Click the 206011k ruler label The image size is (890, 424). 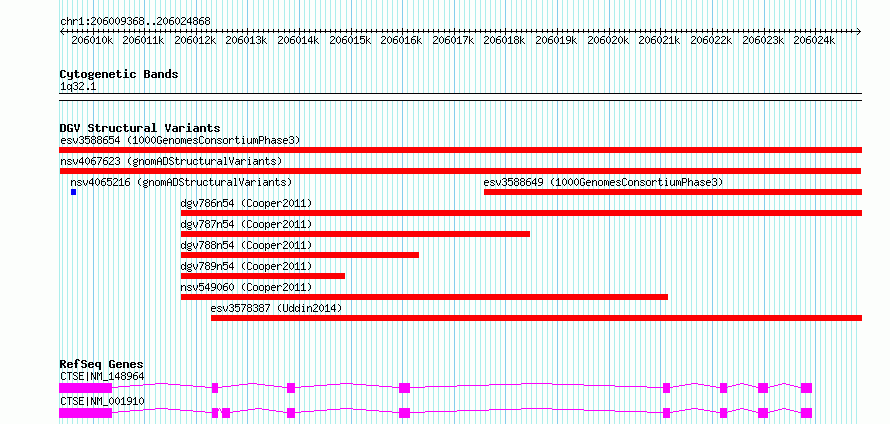(x=144, y=40)
